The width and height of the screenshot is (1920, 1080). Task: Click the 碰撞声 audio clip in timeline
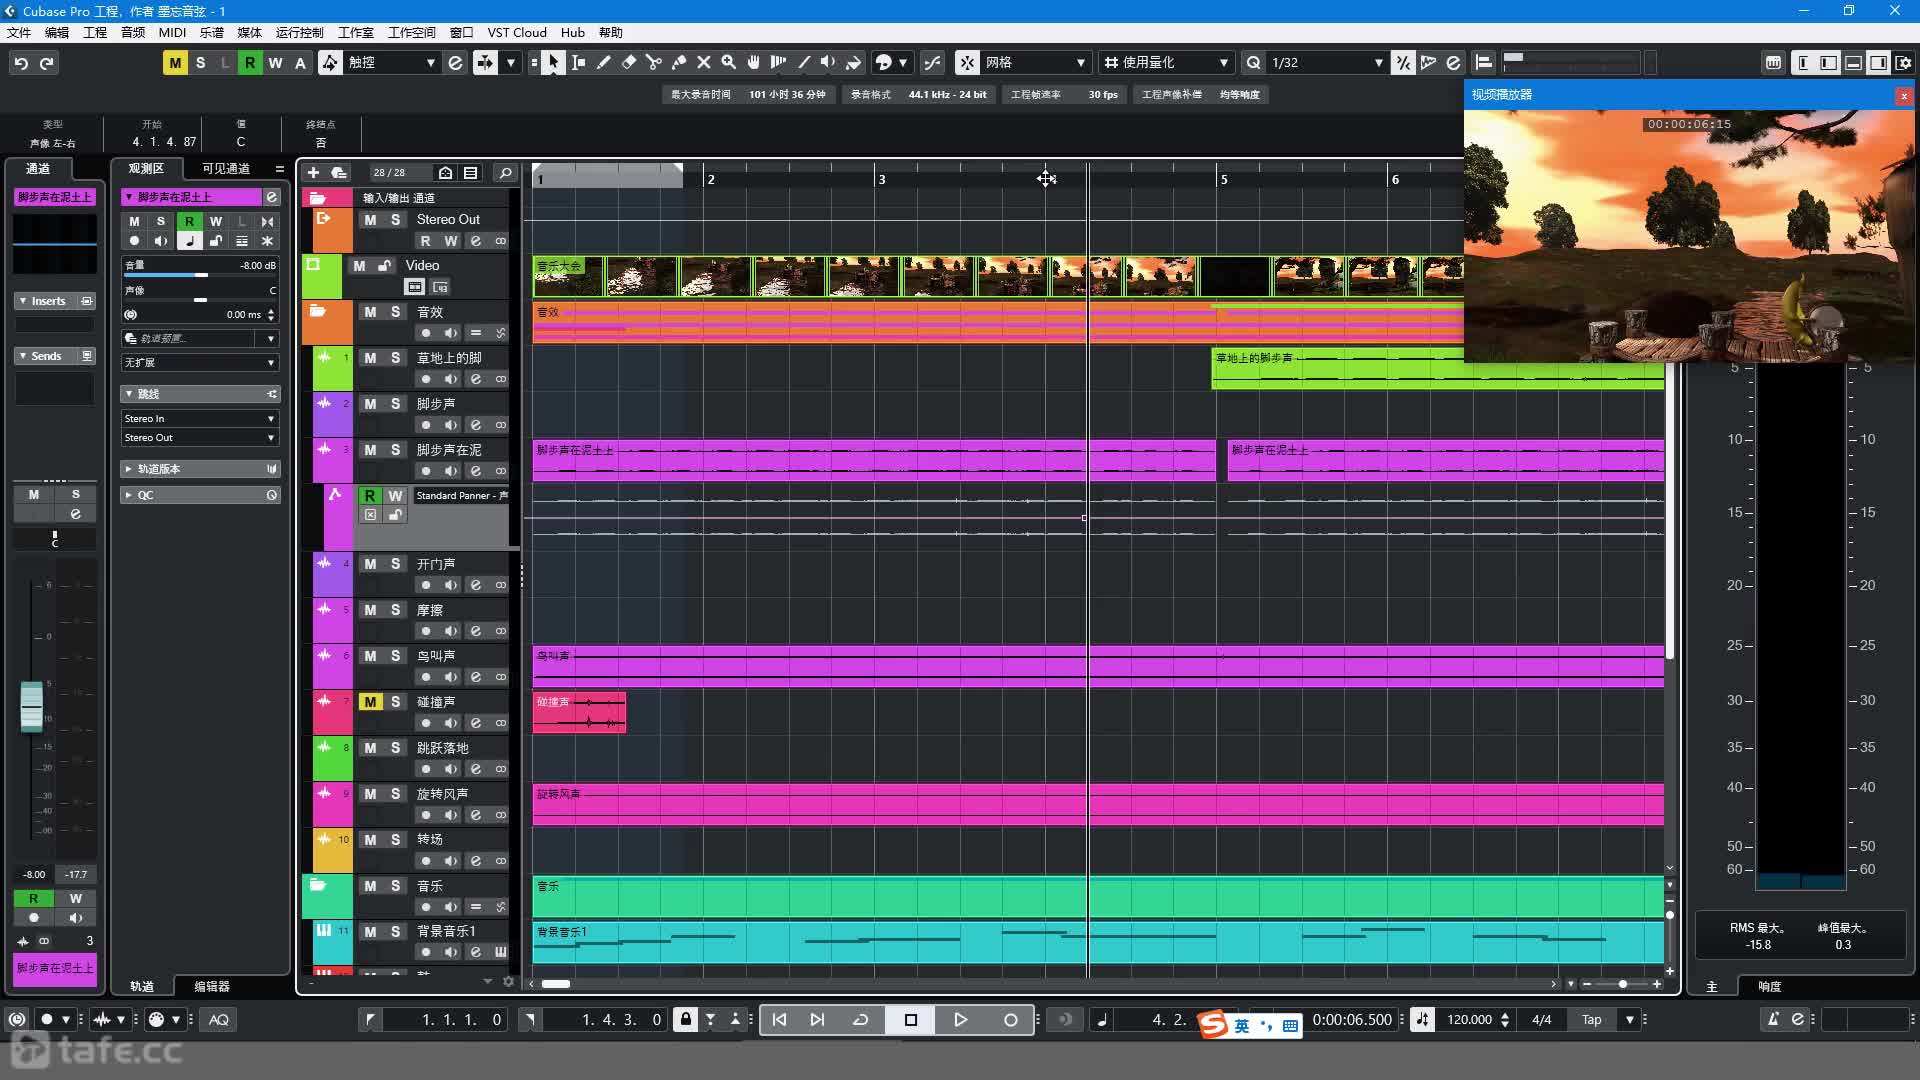(x=579, y=712)
